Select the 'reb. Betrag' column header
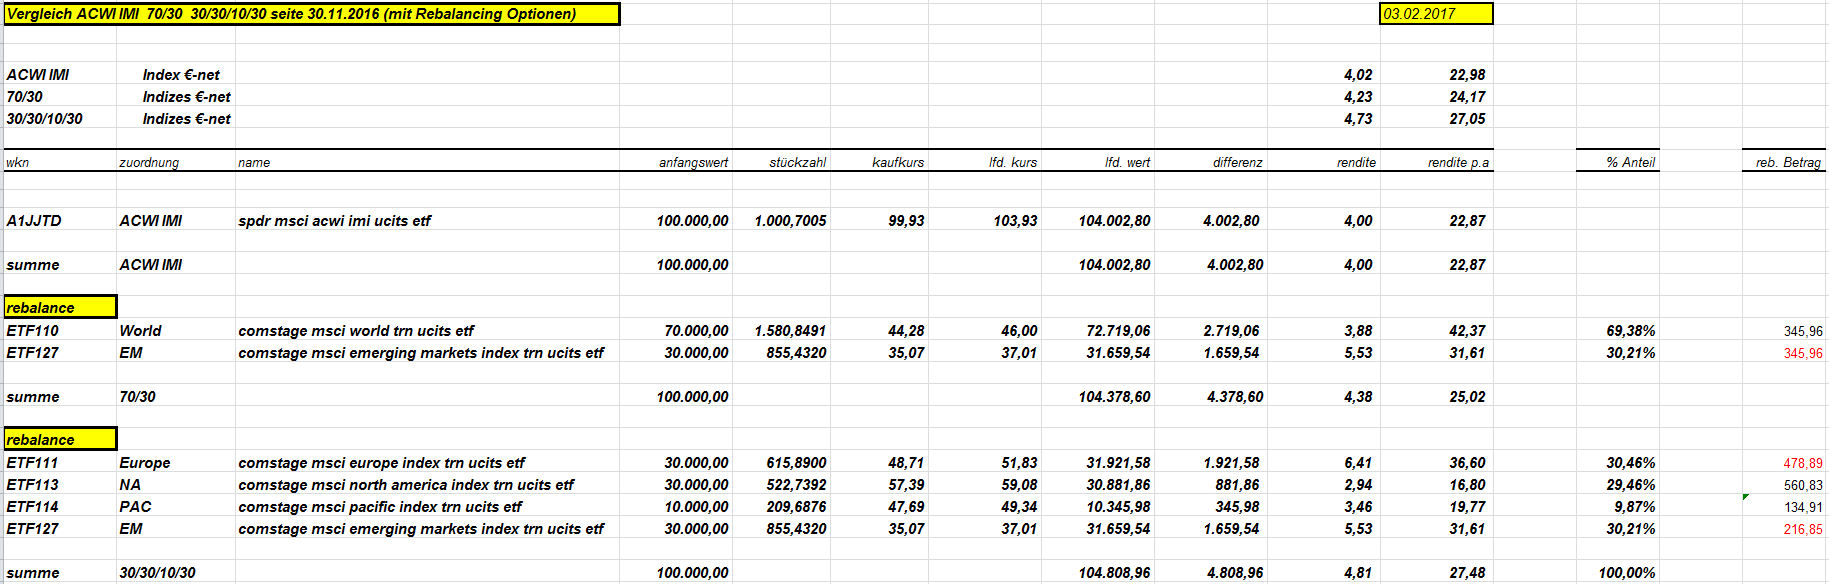1829x584 pixels. coord(1788,162)
